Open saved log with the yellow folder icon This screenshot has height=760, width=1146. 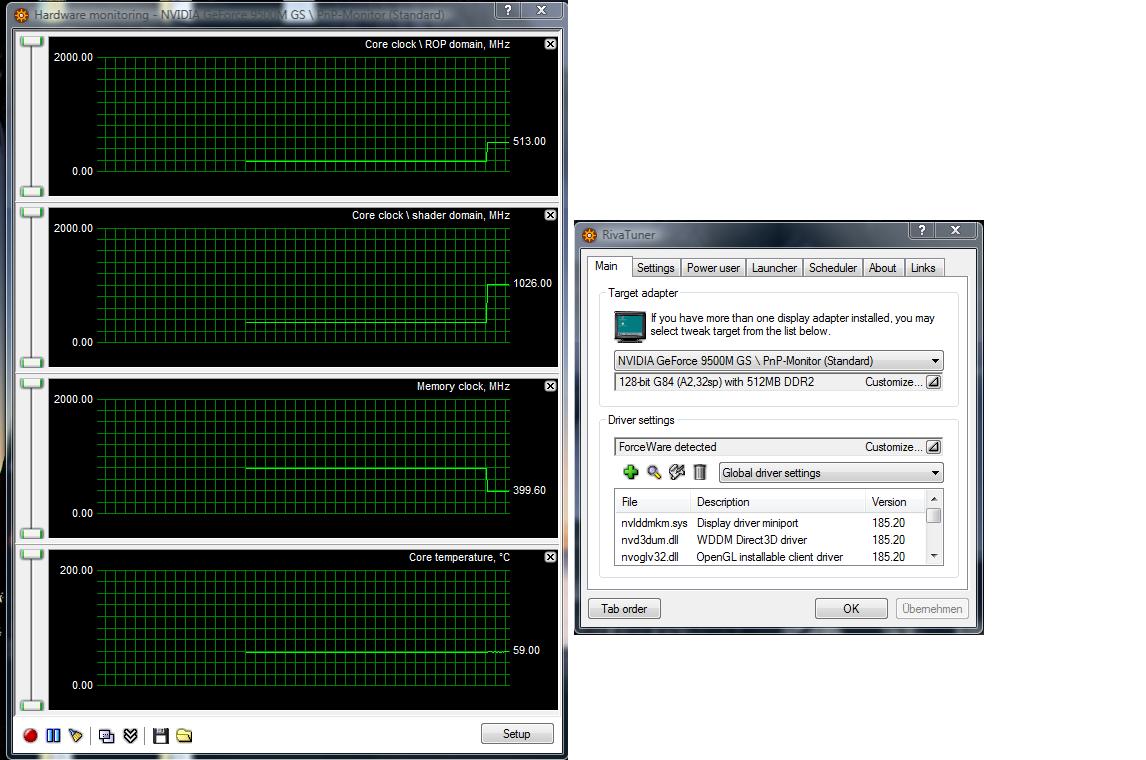pos(184,736)
